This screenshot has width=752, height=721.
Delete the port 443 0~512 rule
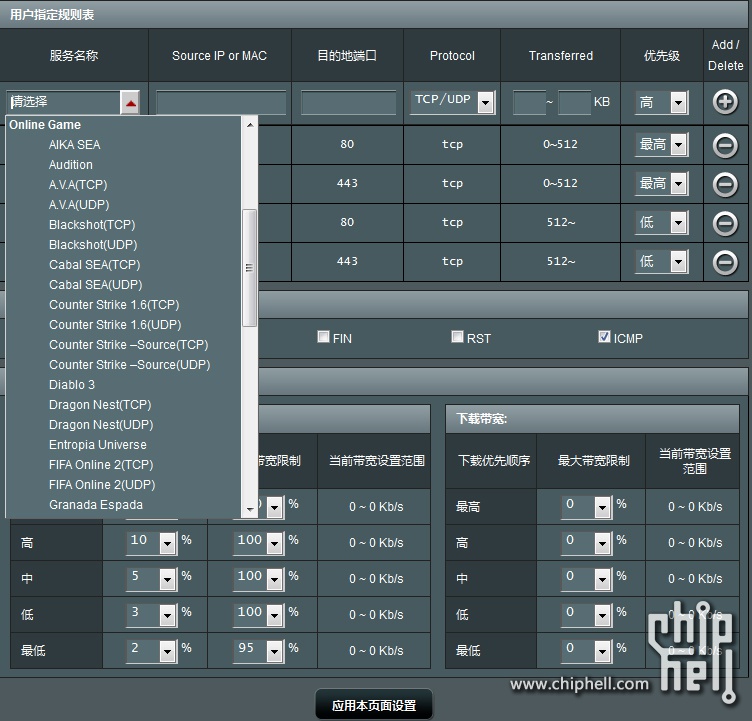[x=725, y=184]
